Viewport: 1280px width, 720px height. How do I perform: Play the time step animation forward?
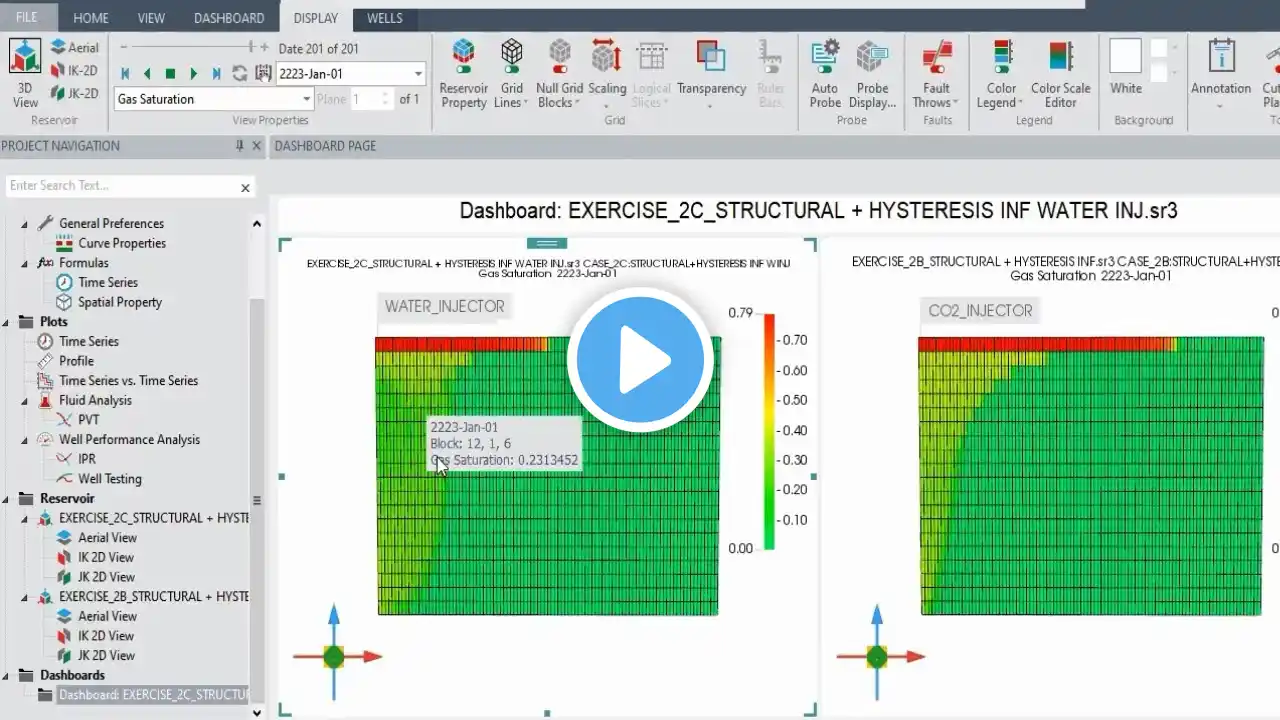(x=193, y=73)
